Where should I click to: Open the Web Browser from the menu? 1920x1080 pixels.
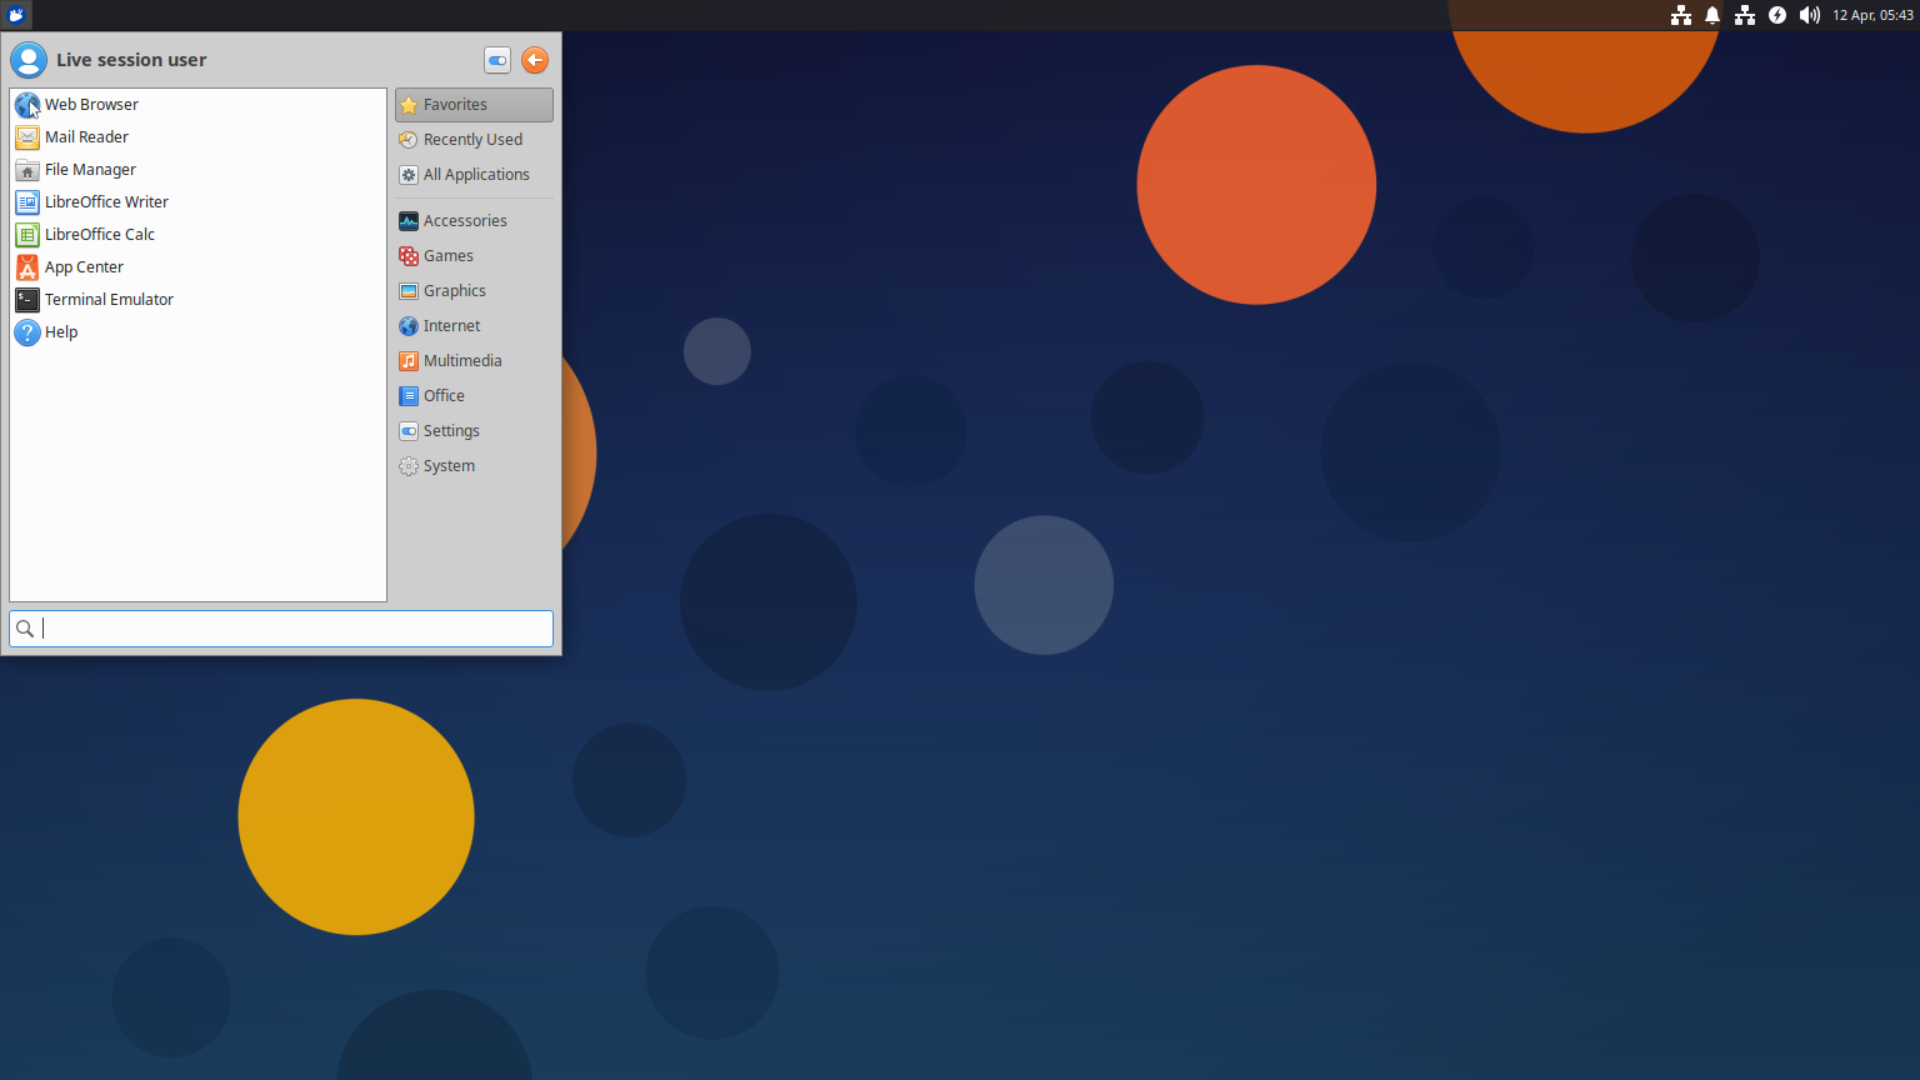point(91,104)
